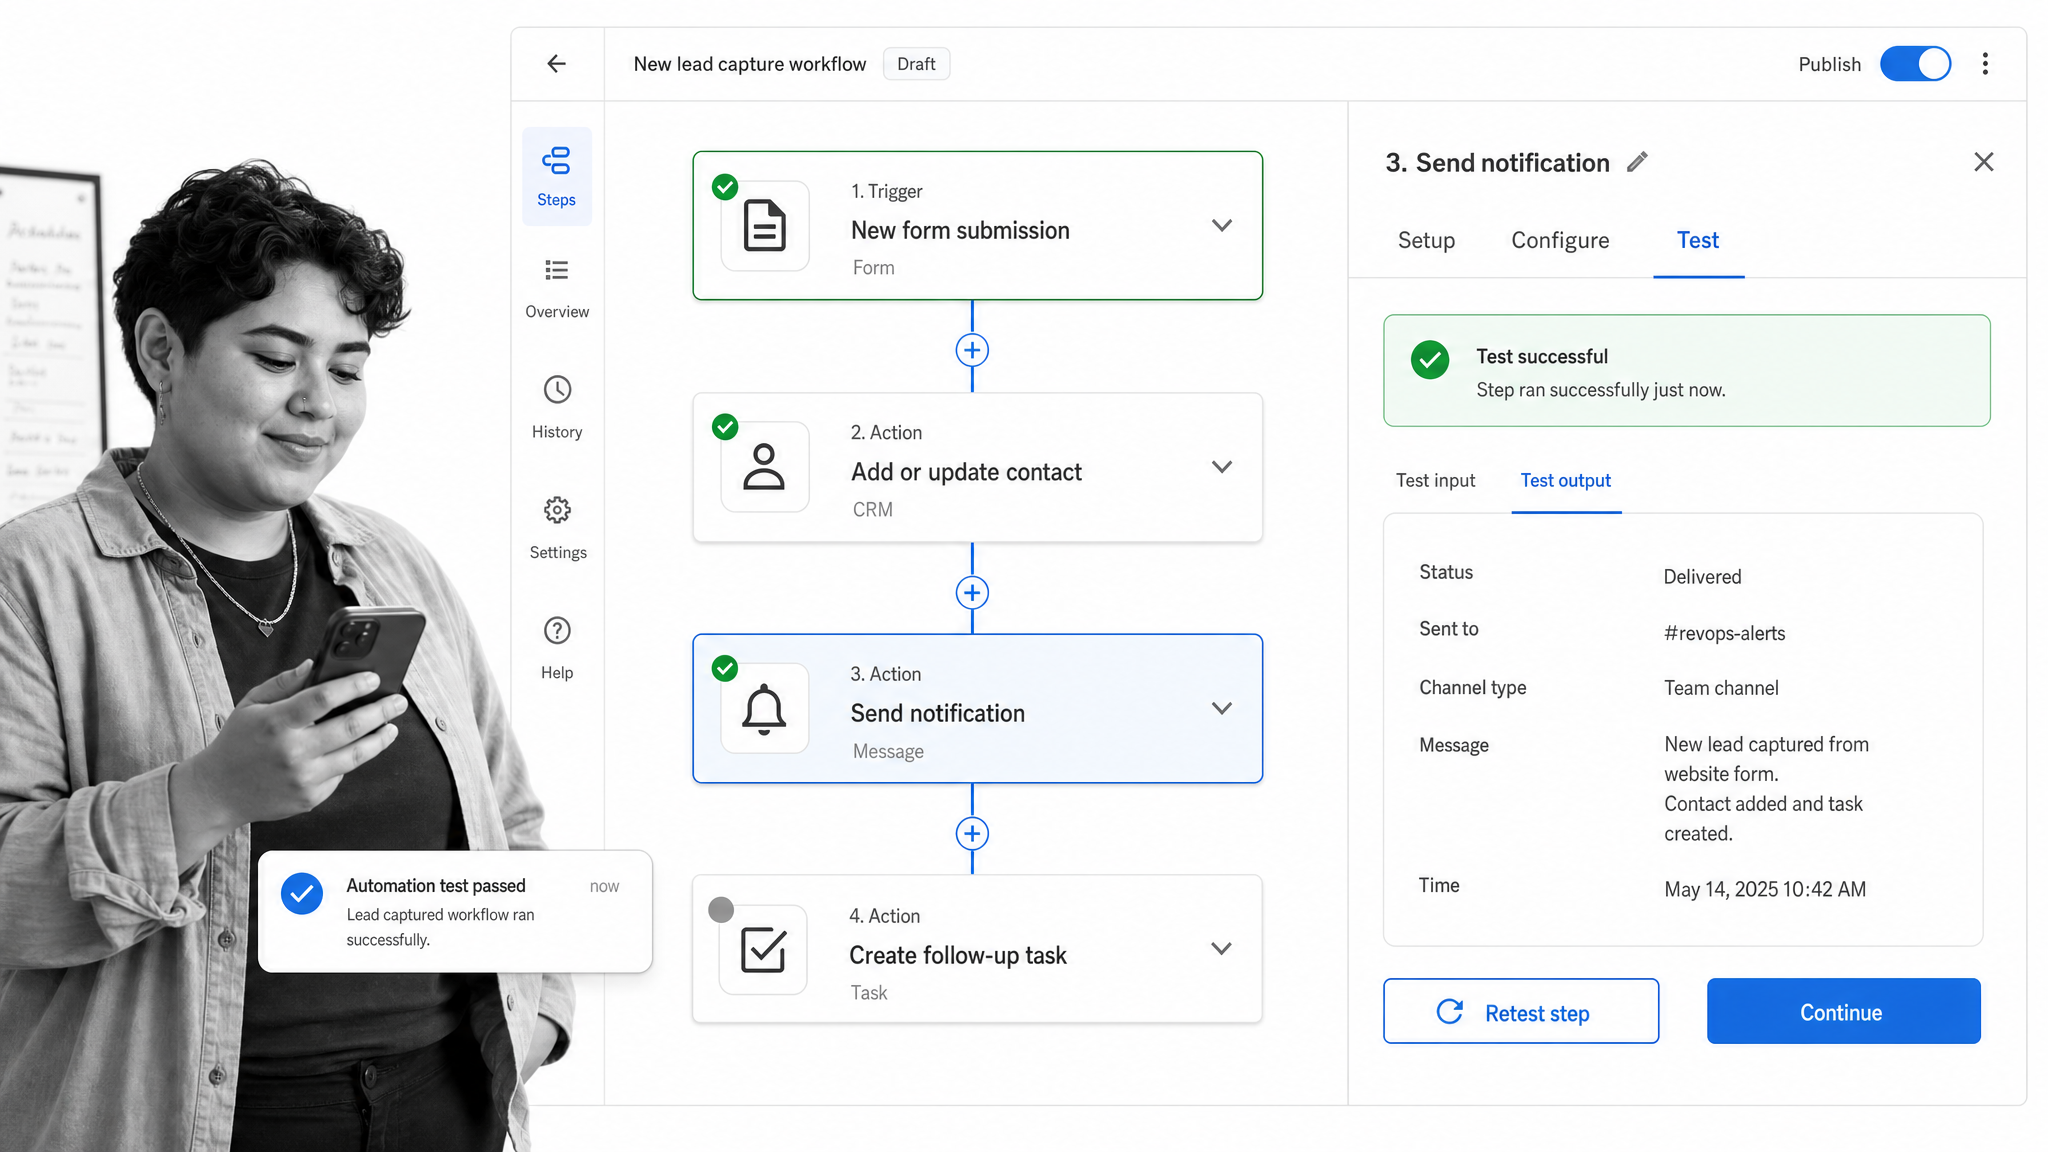Open the three-dot more options menu

tap(1985, 64)
